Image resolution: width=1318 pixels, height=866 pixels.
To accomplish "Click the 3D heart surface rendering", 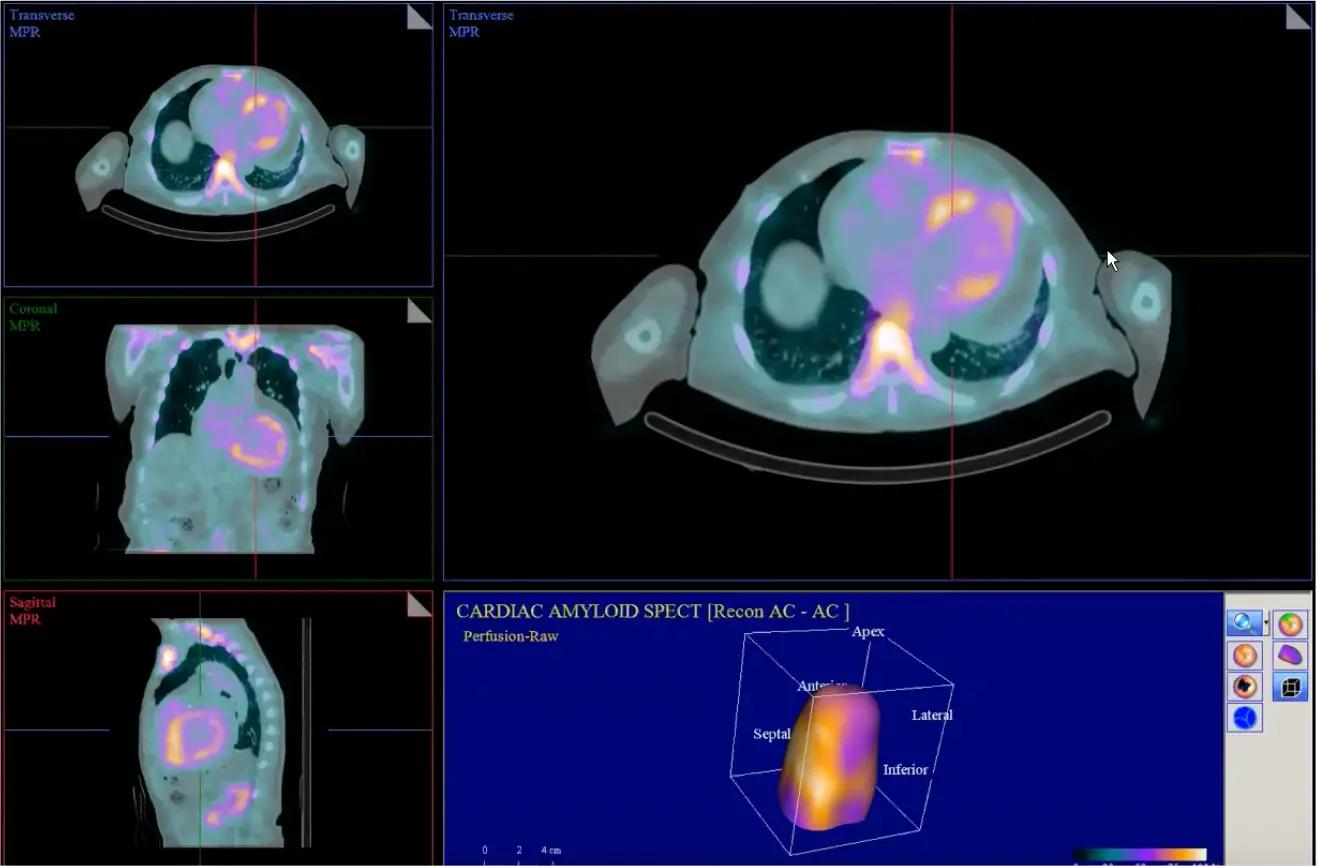I will [828, 760].
